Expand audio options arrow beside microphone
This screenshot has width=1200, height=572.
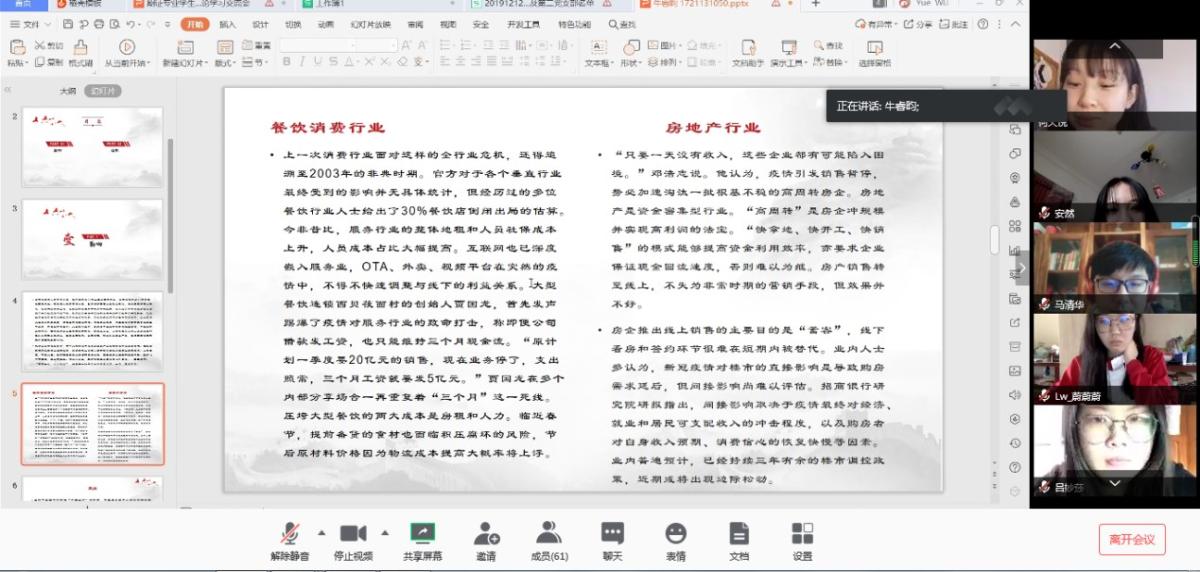tap(321, 532)
